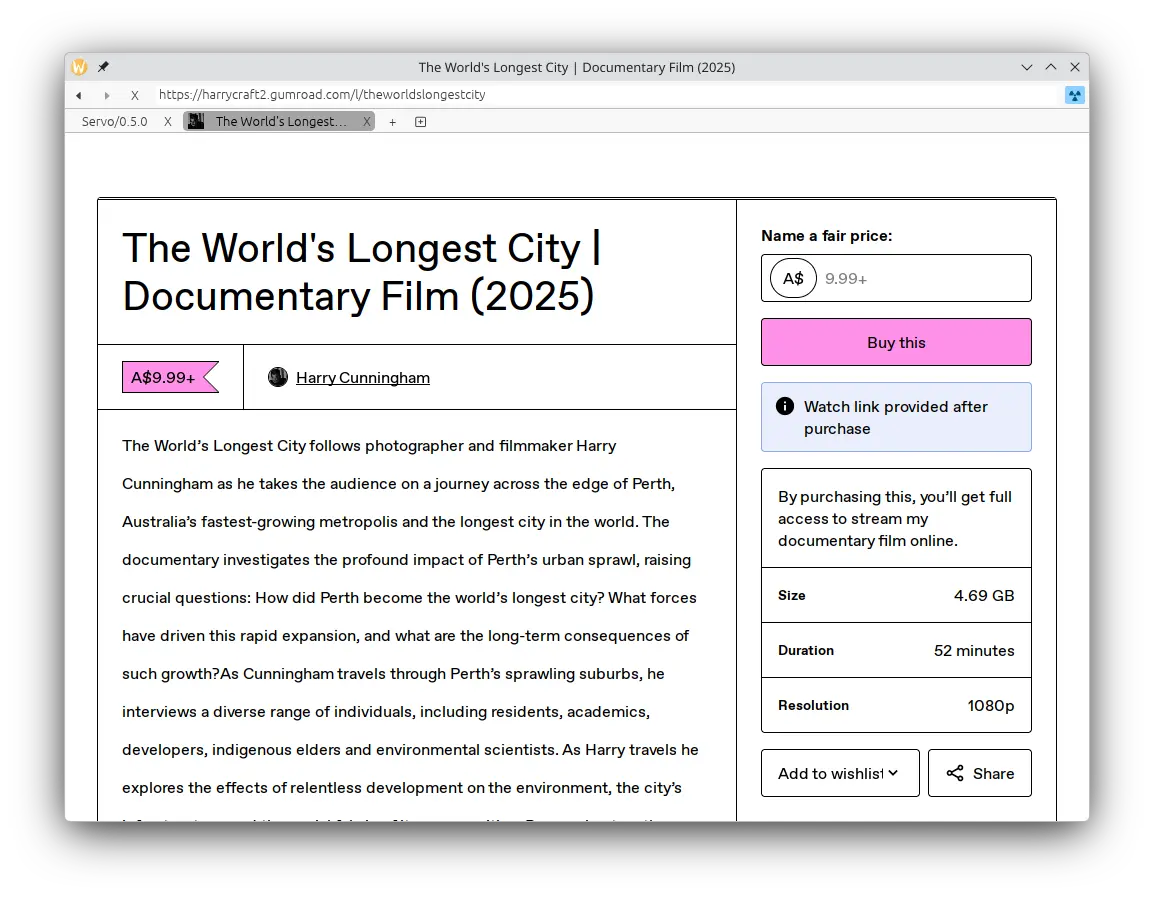Click the browser back arrow

[79, 95]
